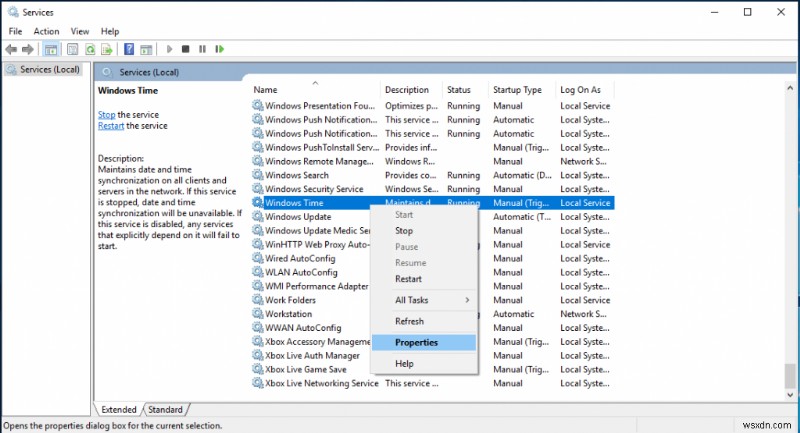Click gear icon beside Windows Remote Management
Viewport: 800px width, 433px height.
tap(258, 161)
